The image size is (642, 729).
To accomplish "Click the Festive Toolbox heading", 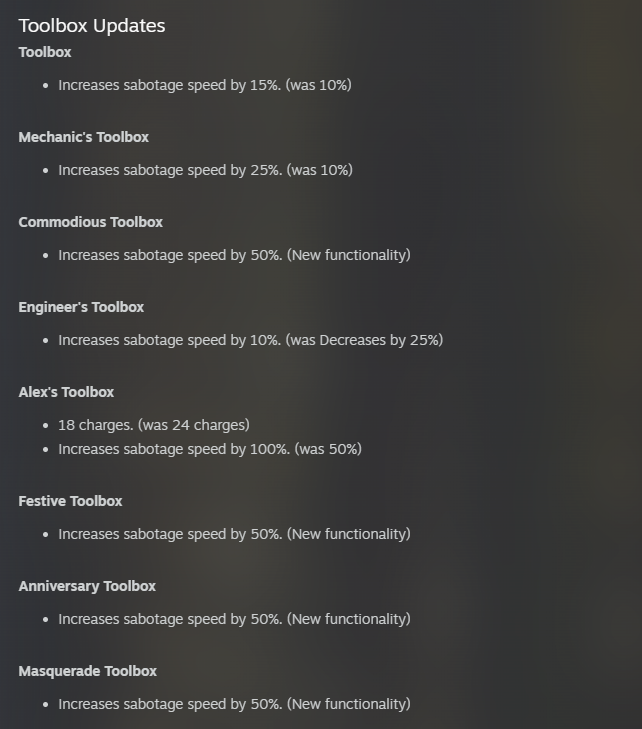I will click(70, 501).
